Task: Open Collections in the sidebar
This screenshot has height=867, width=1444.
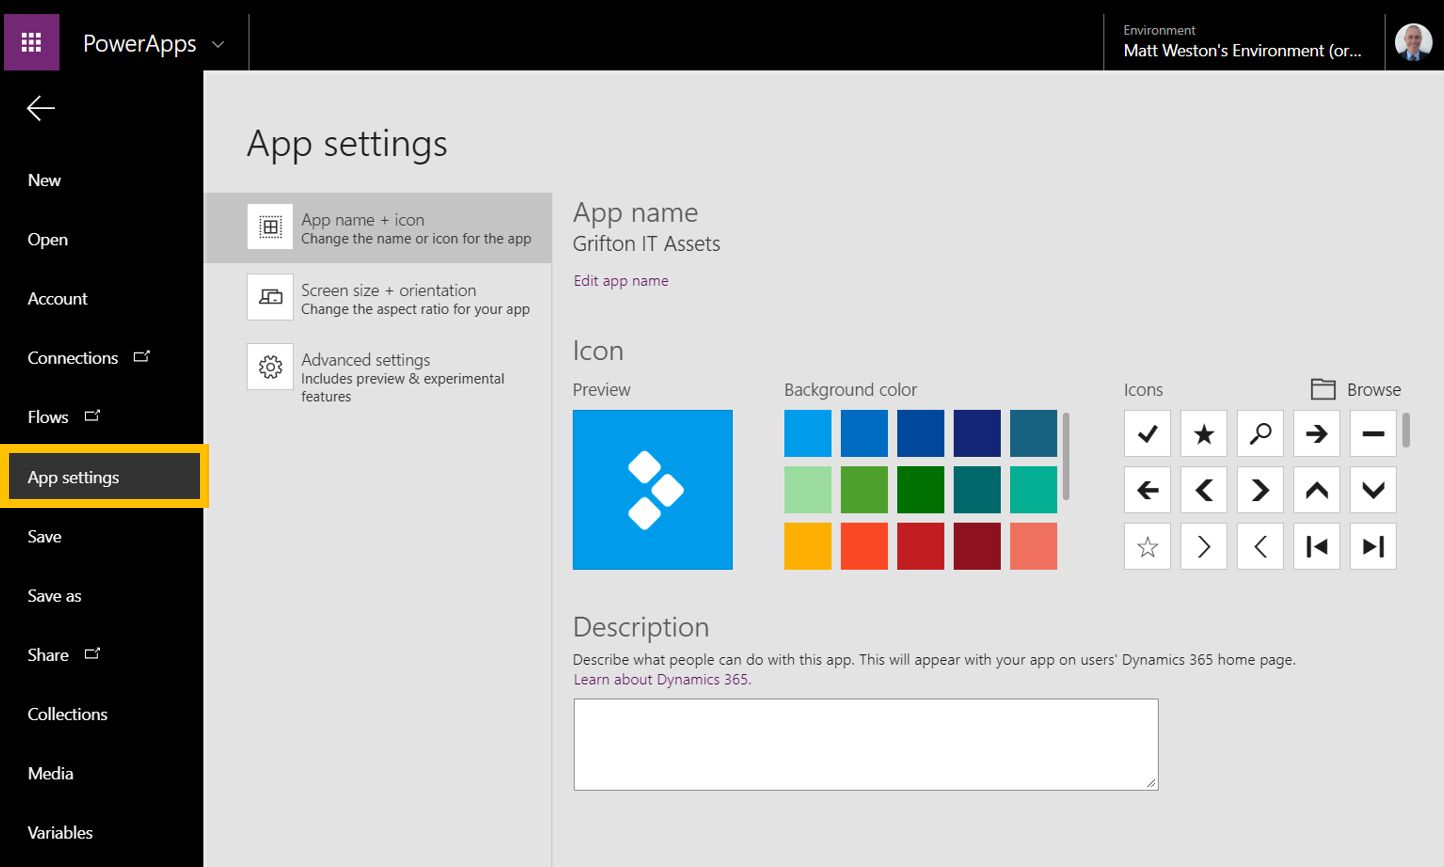Action: tap(67, 714)
